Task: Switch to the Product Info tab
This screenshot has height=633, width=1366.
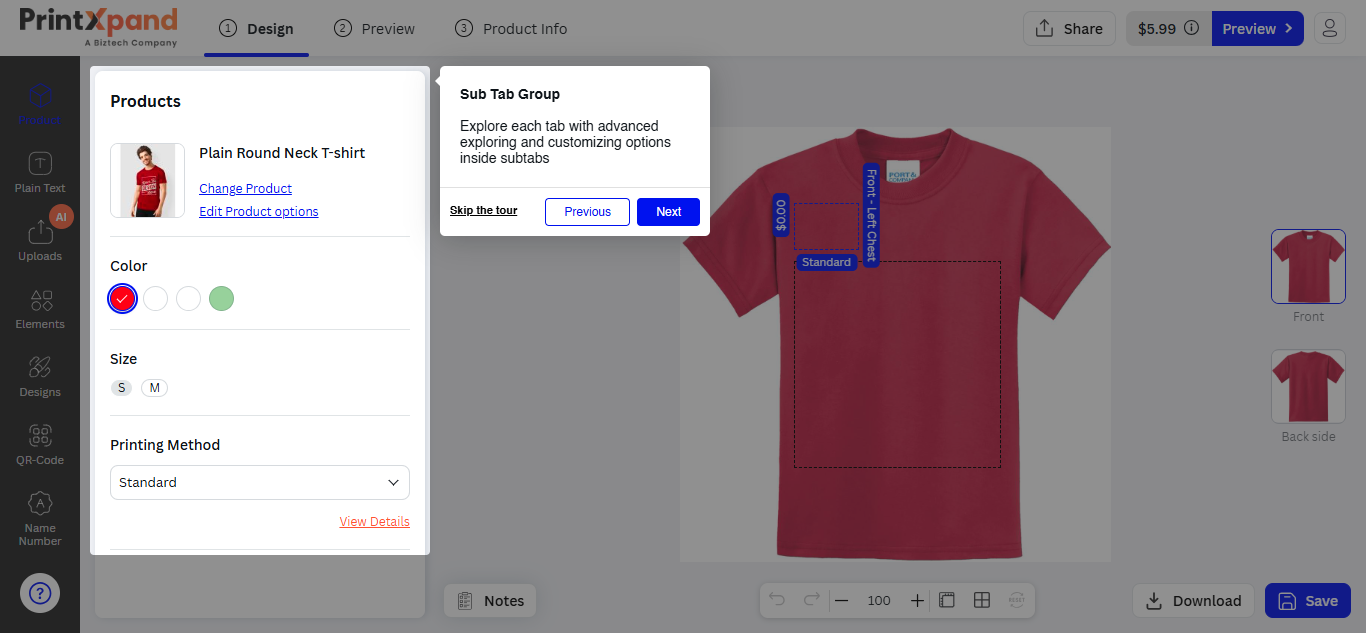Action: click(511, 28)
